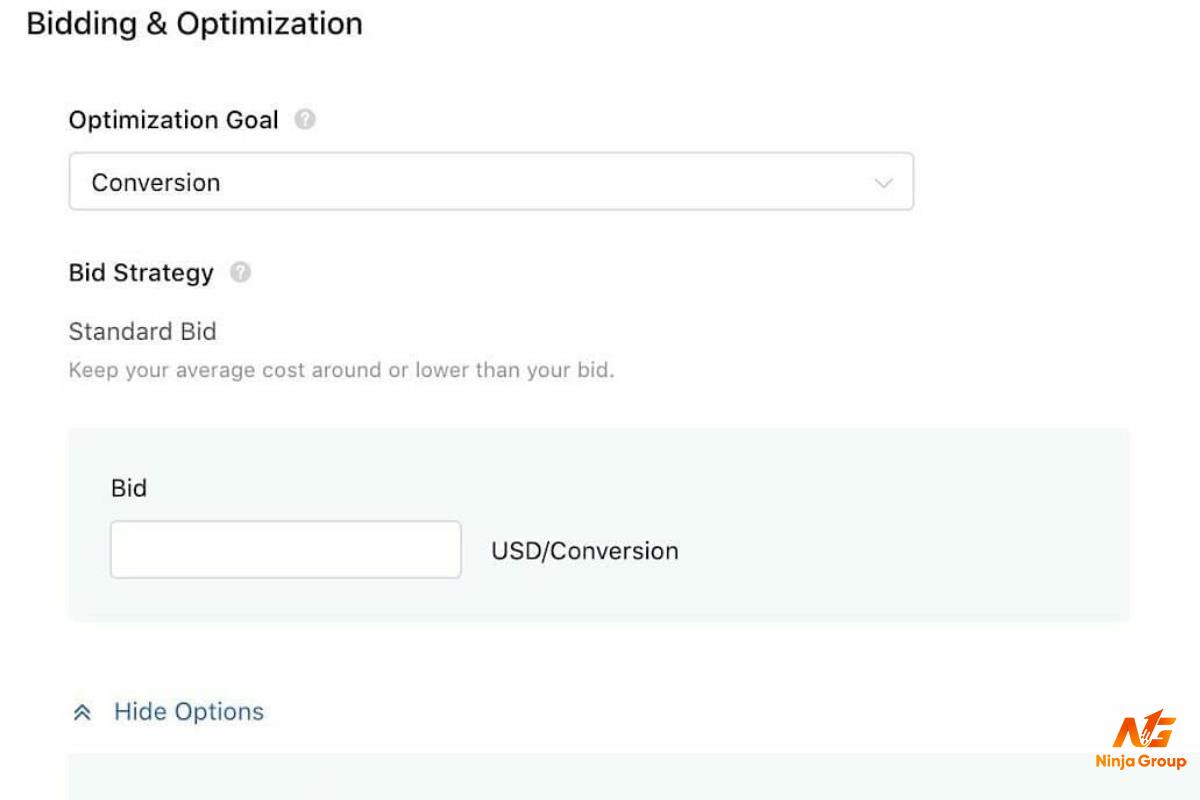This screenshot has width=1200, height=800.
Task: Click the dropdown chevron arrow in Conversion box
Action: pyautogui.click(x=884, y=183)
